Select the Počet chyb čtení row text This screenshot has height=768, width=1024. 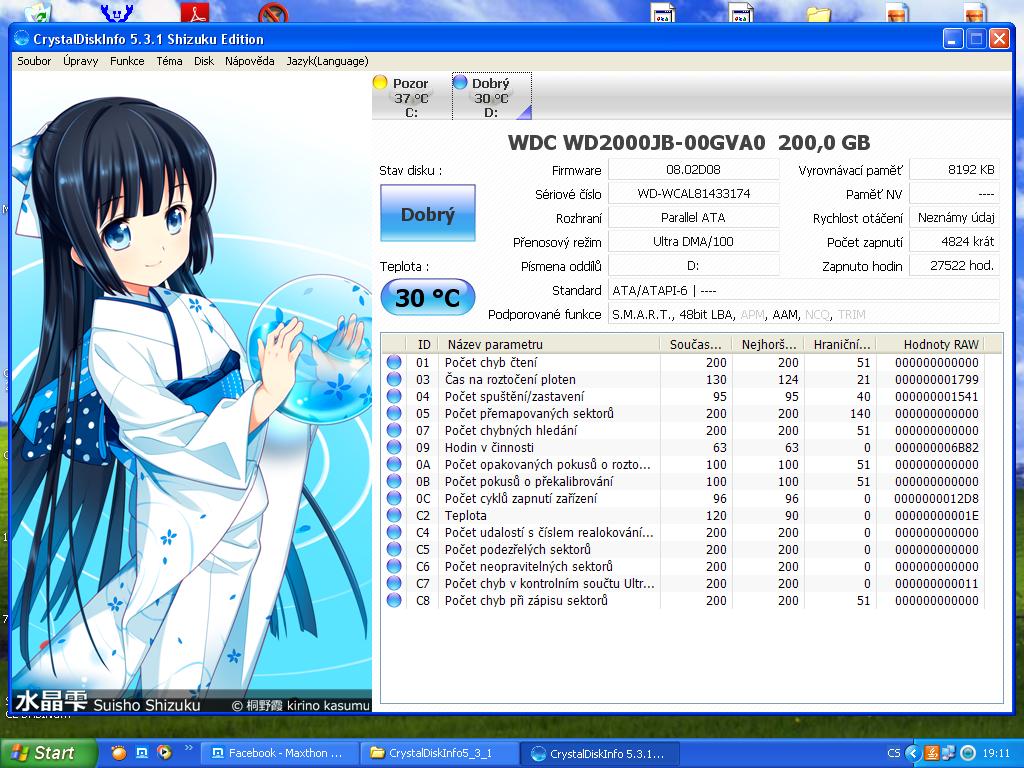pos(491,362)
